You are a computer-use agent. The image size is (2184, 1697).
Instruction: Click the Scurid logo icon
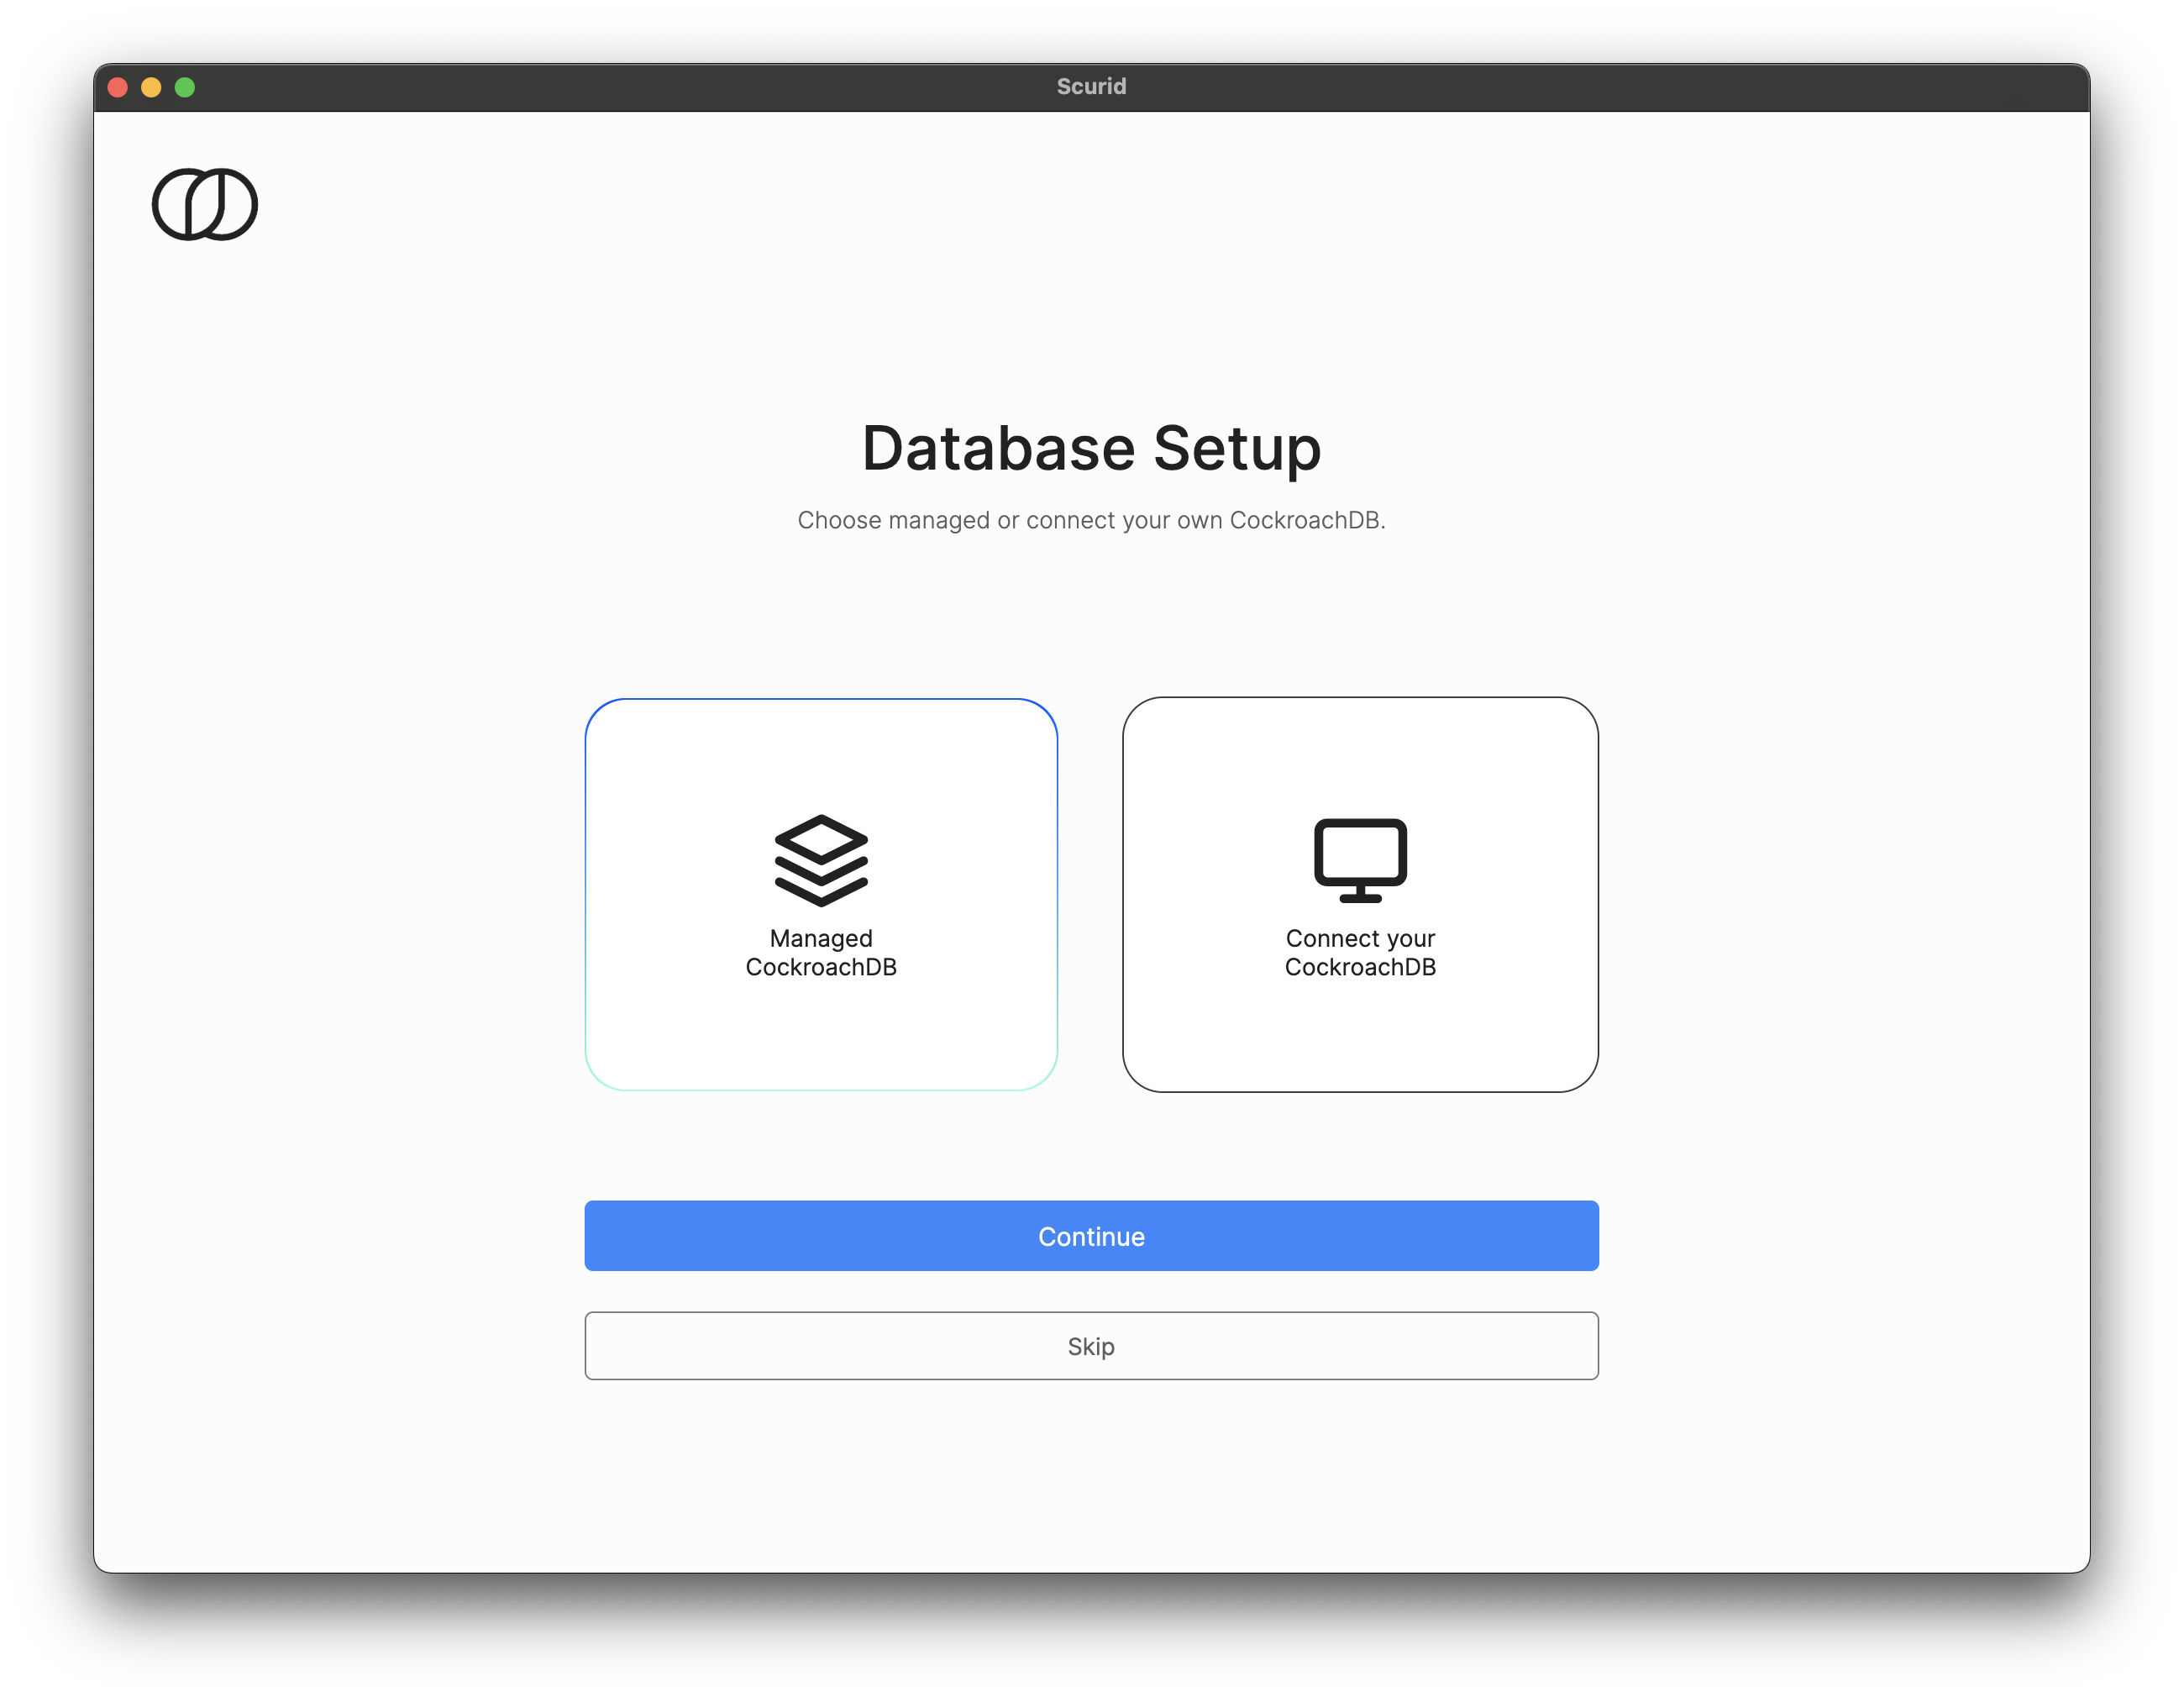(205, 204)
